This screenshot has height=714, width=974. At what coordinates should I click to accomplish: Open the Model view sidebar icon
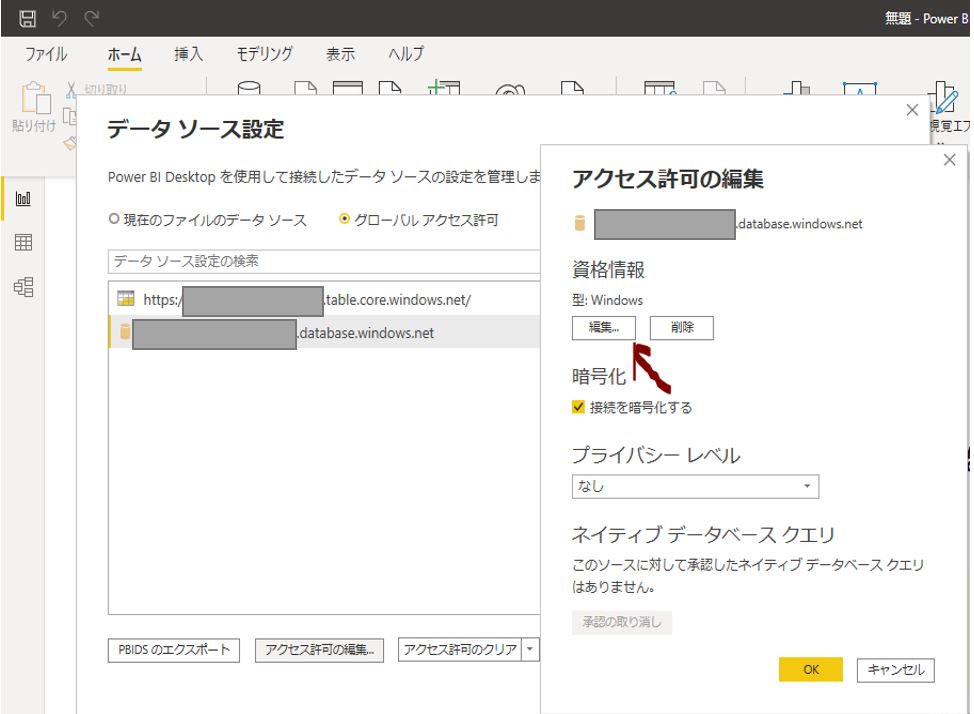point(23,288)
